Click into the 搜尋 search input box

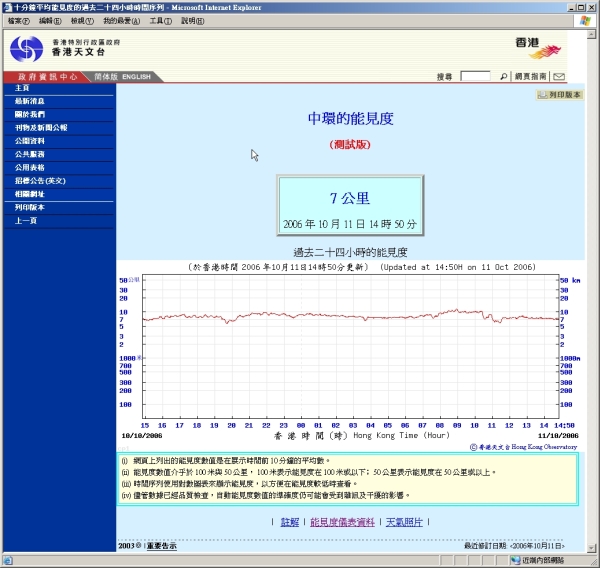(475, 76)
